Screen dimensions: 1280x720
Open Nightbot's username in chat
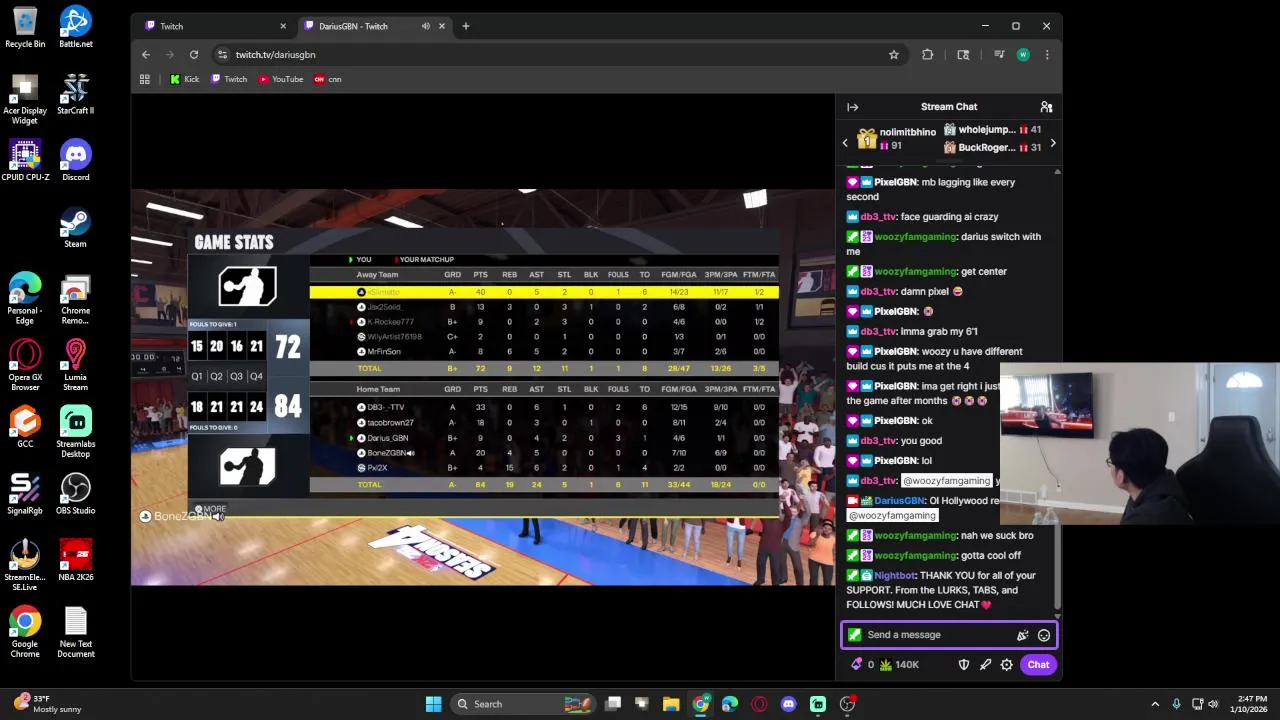point(894,576)
